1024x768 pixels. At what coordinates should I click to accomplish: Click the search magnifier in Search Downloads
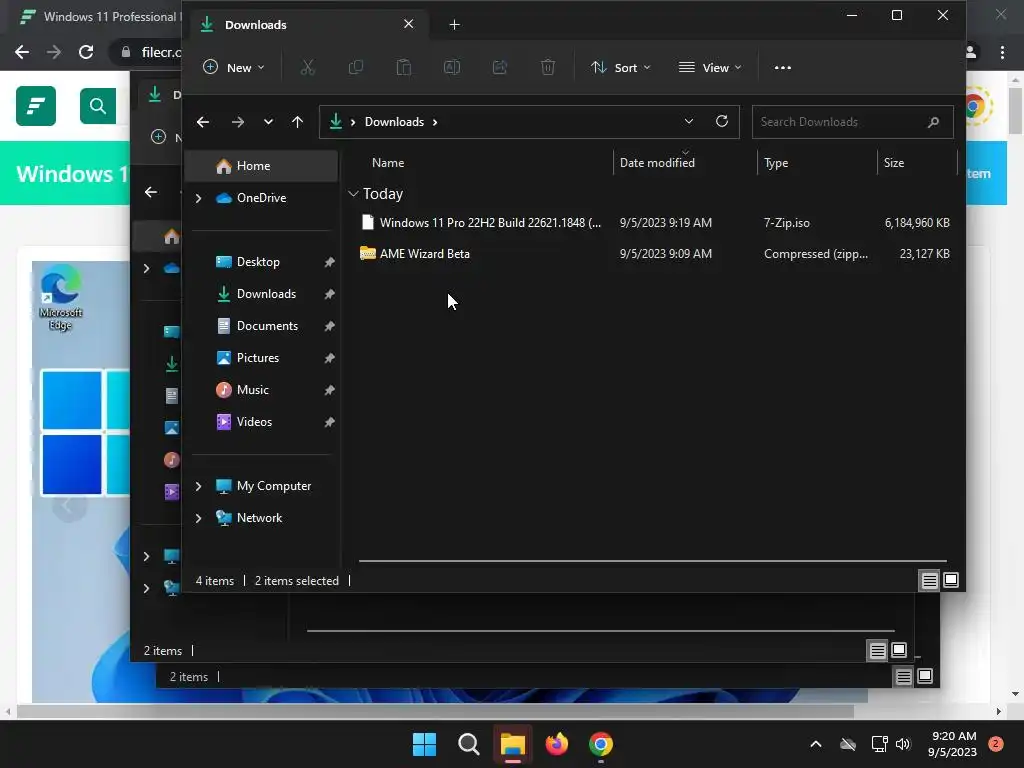[x=933, y=121]
